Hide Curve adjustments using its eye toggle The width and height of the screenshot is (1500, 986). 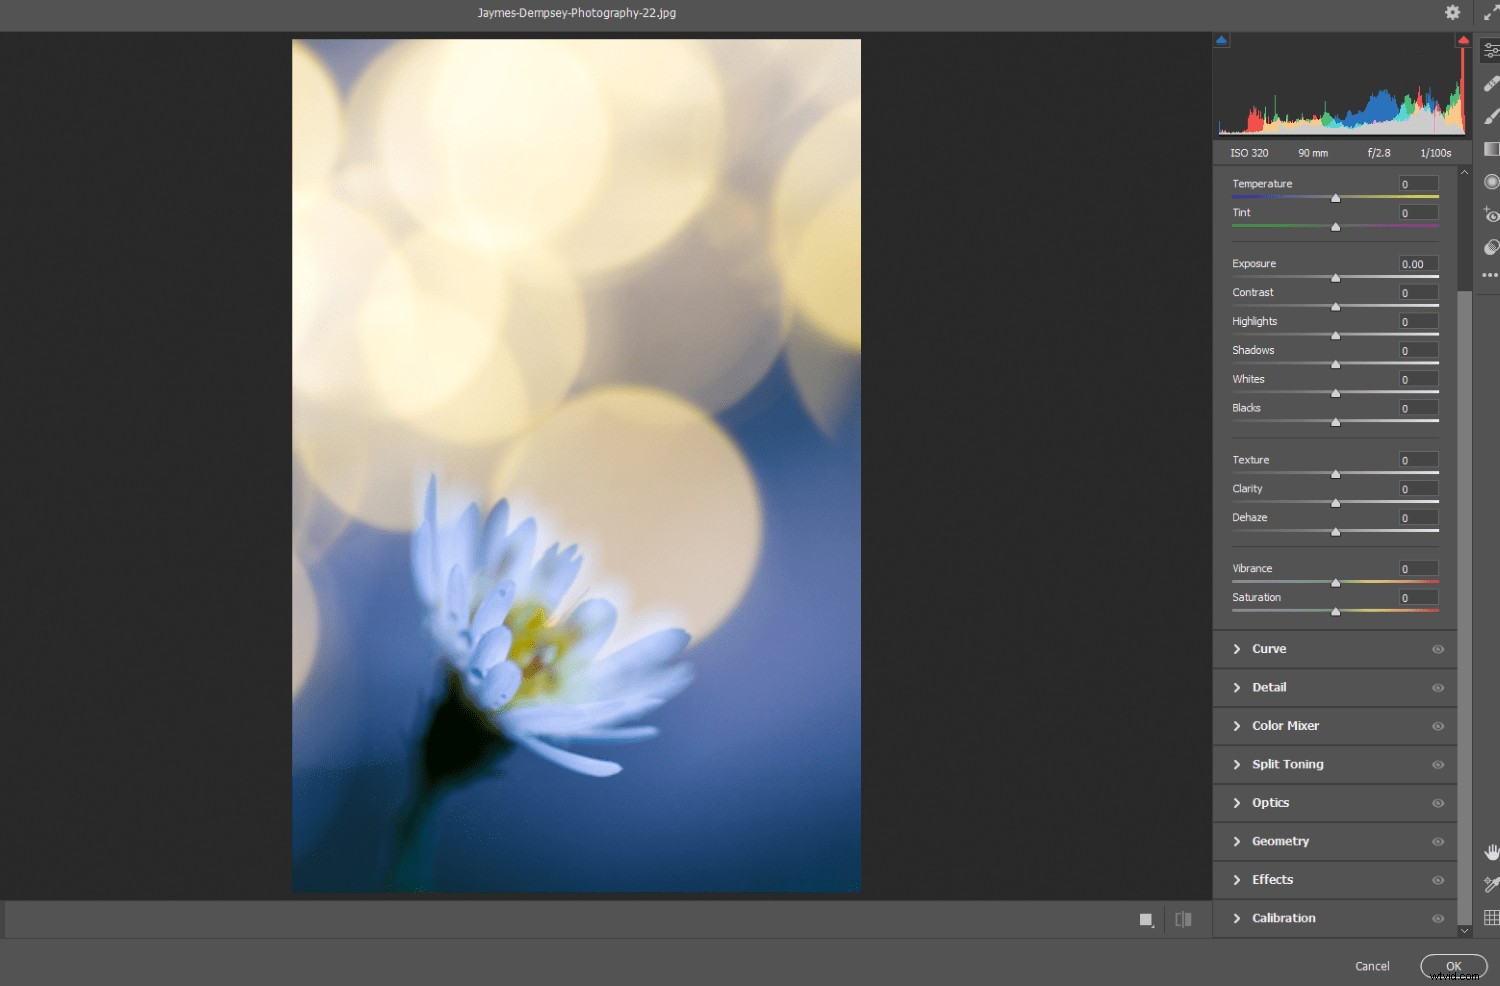pos(1439,649)
